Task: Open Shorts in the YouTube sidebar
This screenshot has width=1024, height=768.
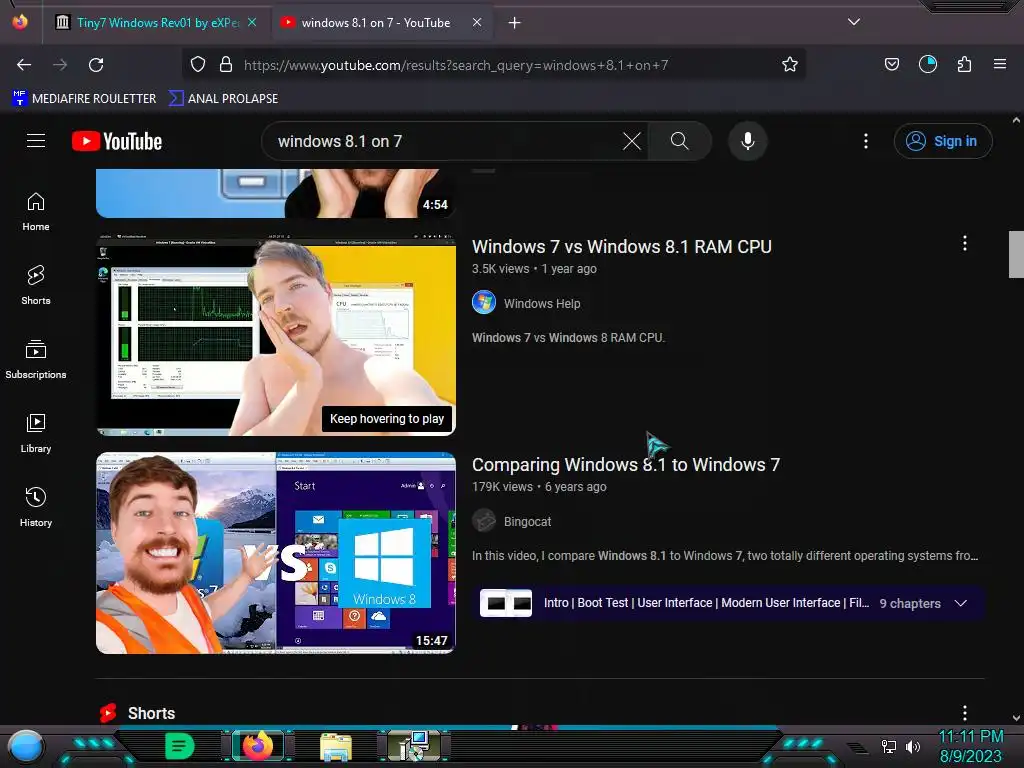Action: pyautogui.click(x=36, y=285)
